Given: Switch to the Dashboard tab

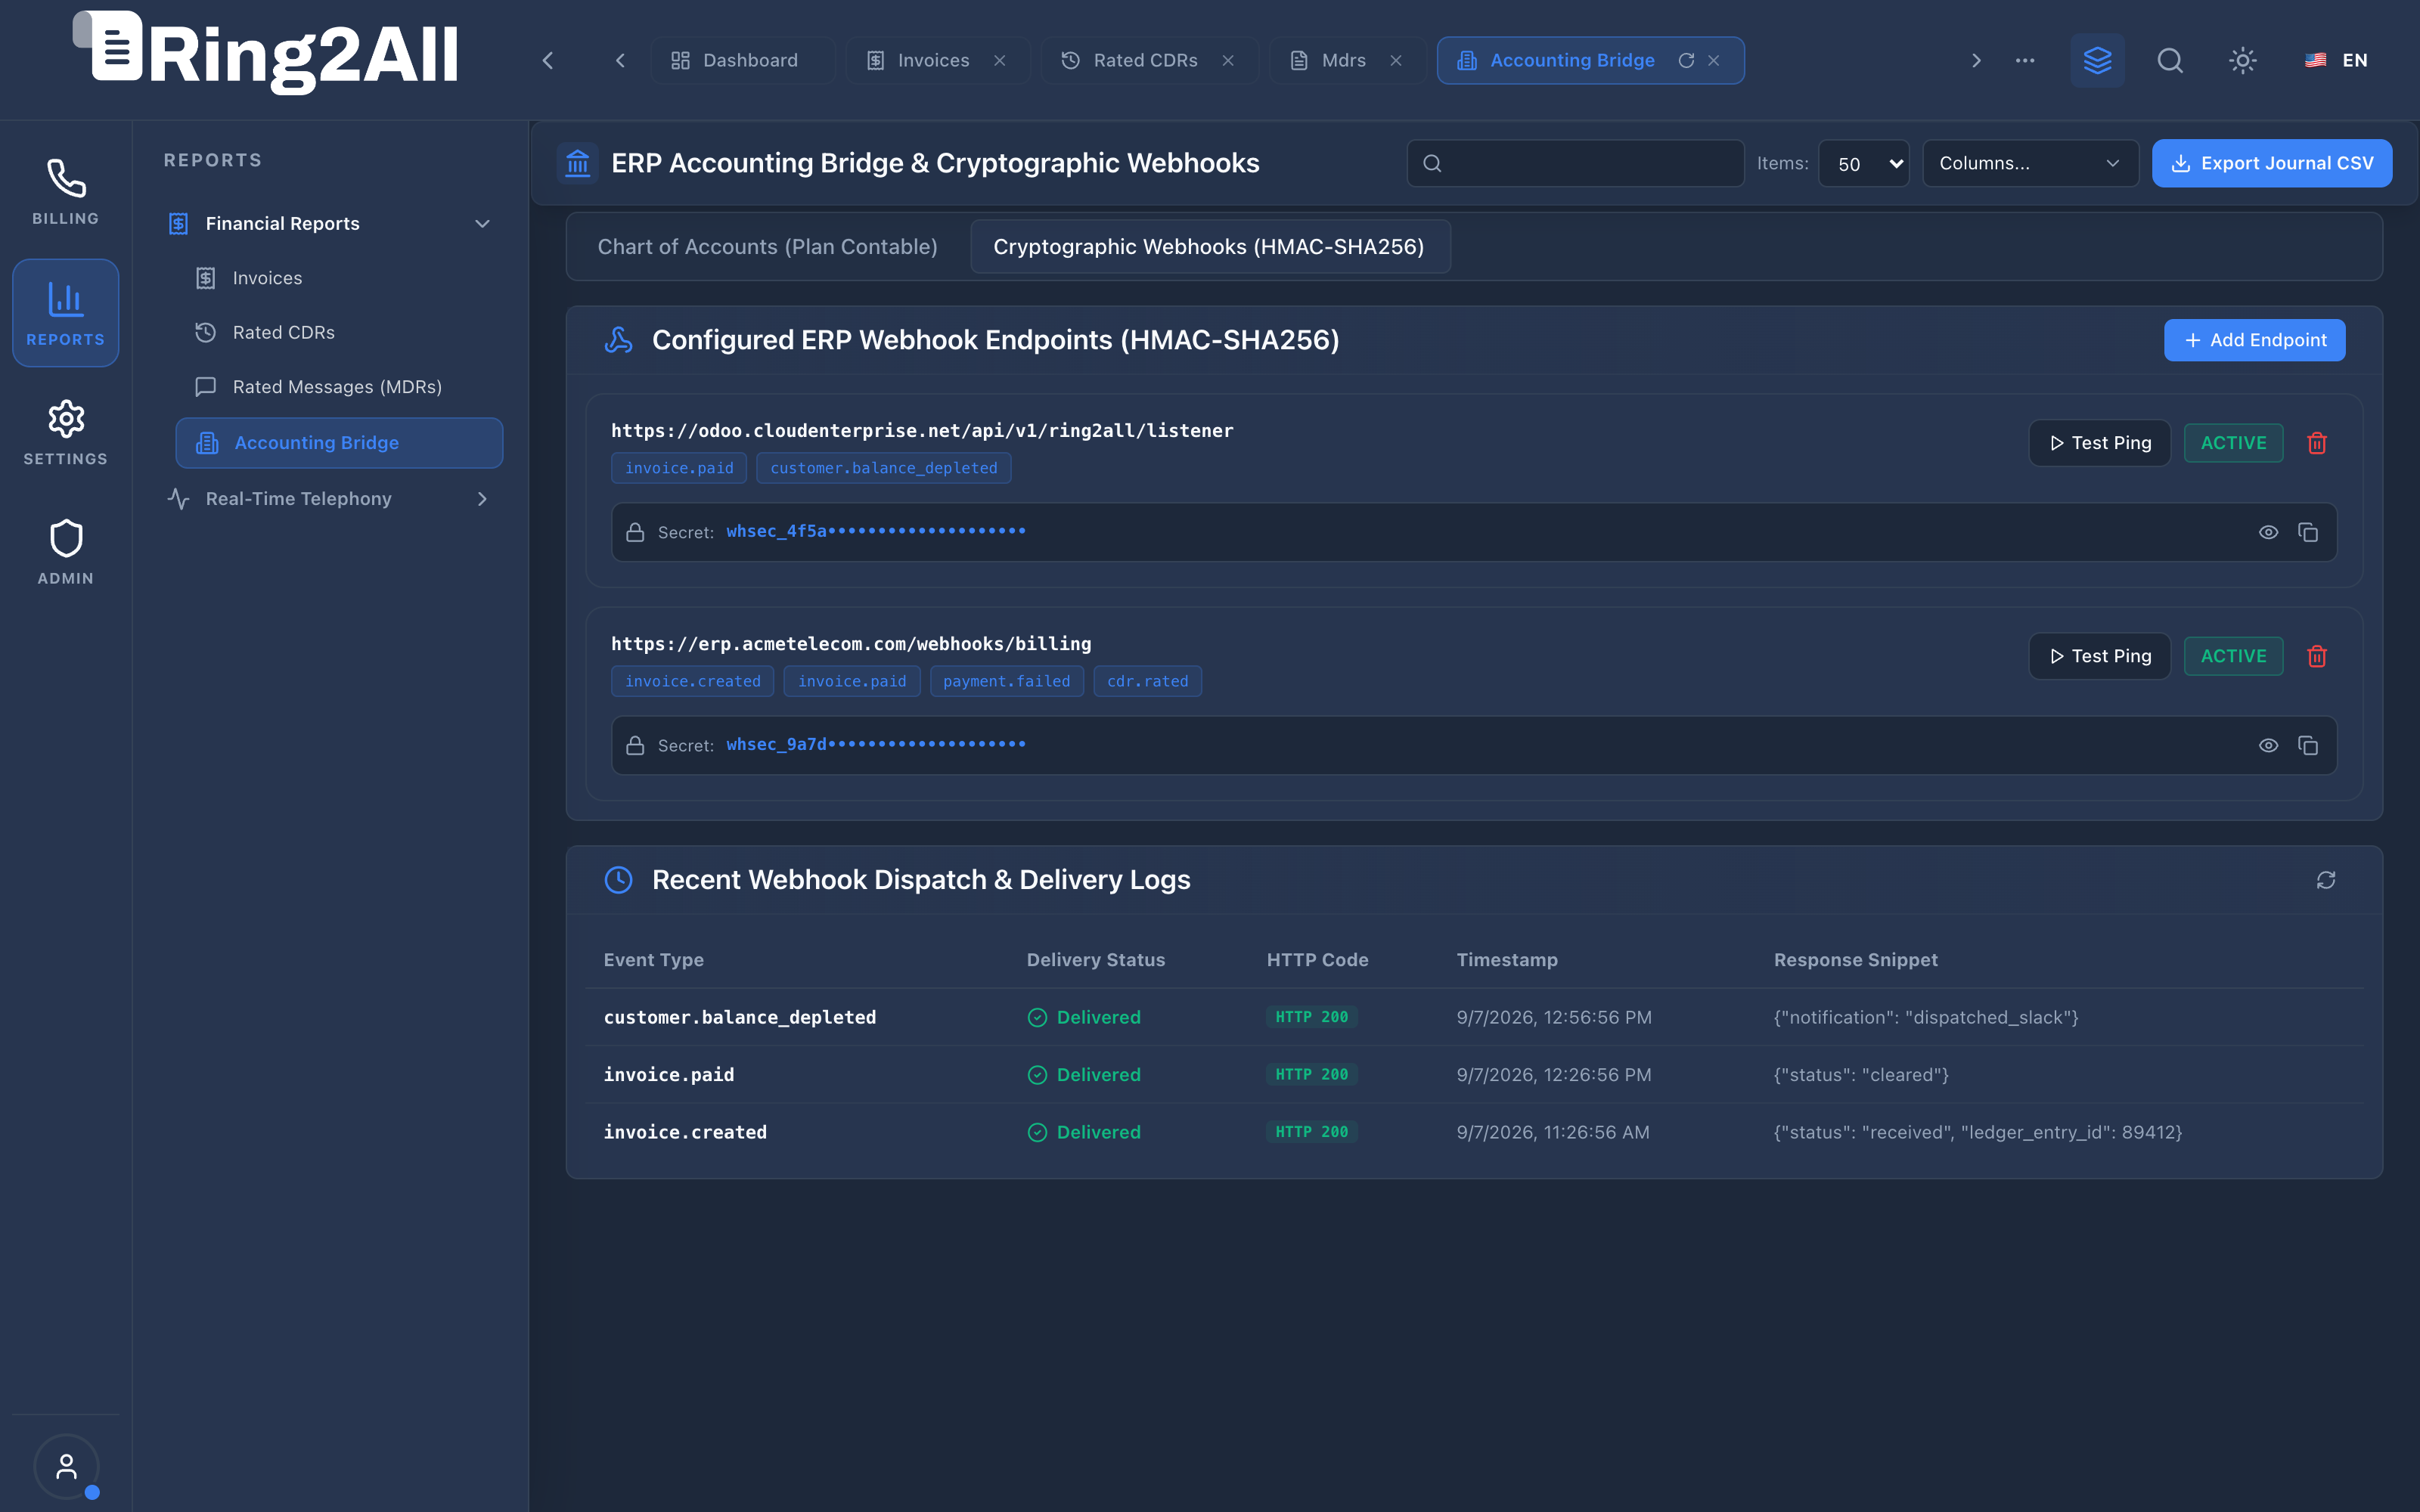Looking at the screenshot, I should 741,61.
